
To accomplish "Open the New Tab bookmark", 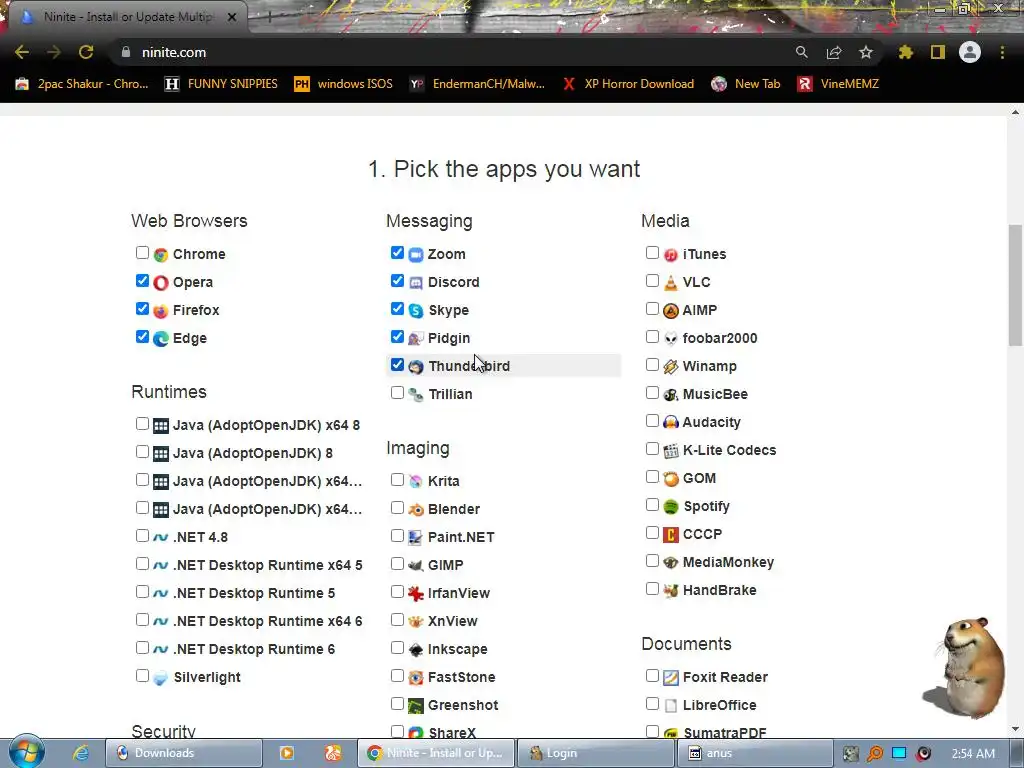I will [x=746, y=84].
